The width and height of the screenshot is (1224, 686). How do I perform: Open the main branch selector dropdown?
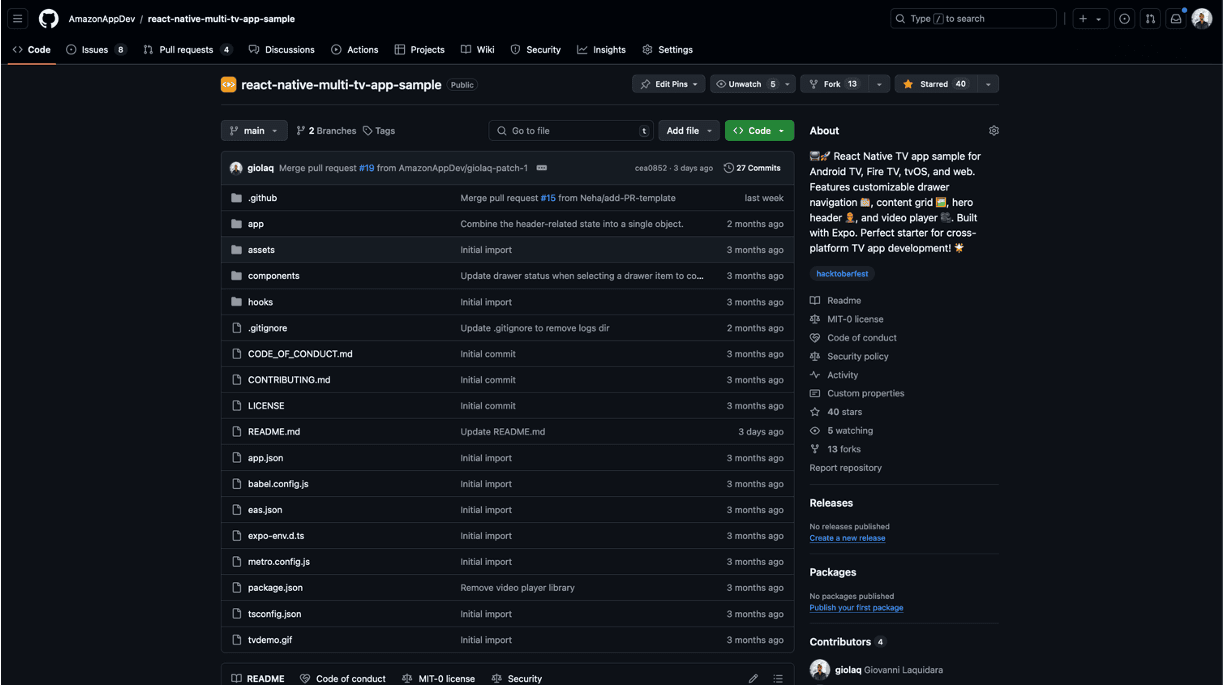tap(254, 131)
